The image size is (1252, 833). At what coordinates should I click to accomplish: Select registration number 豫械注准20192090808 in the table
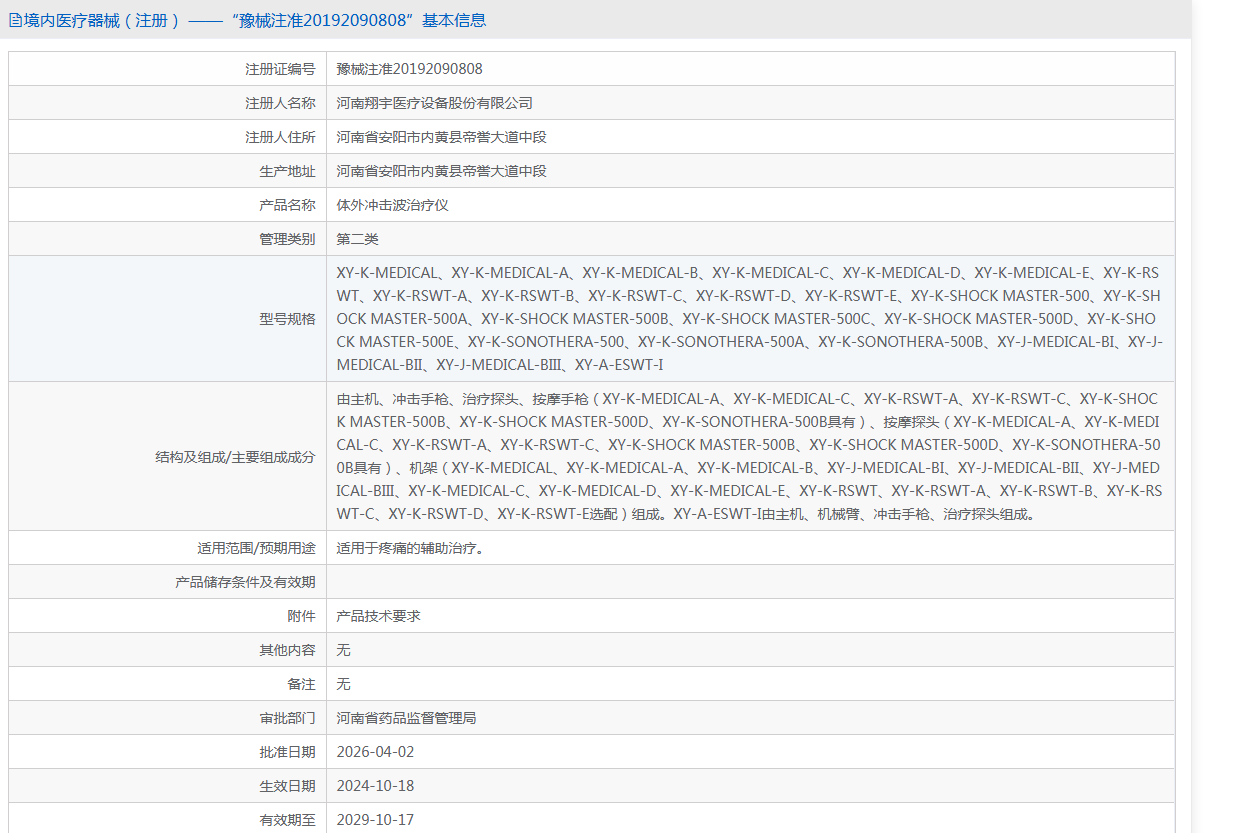[x=409, y=69]
